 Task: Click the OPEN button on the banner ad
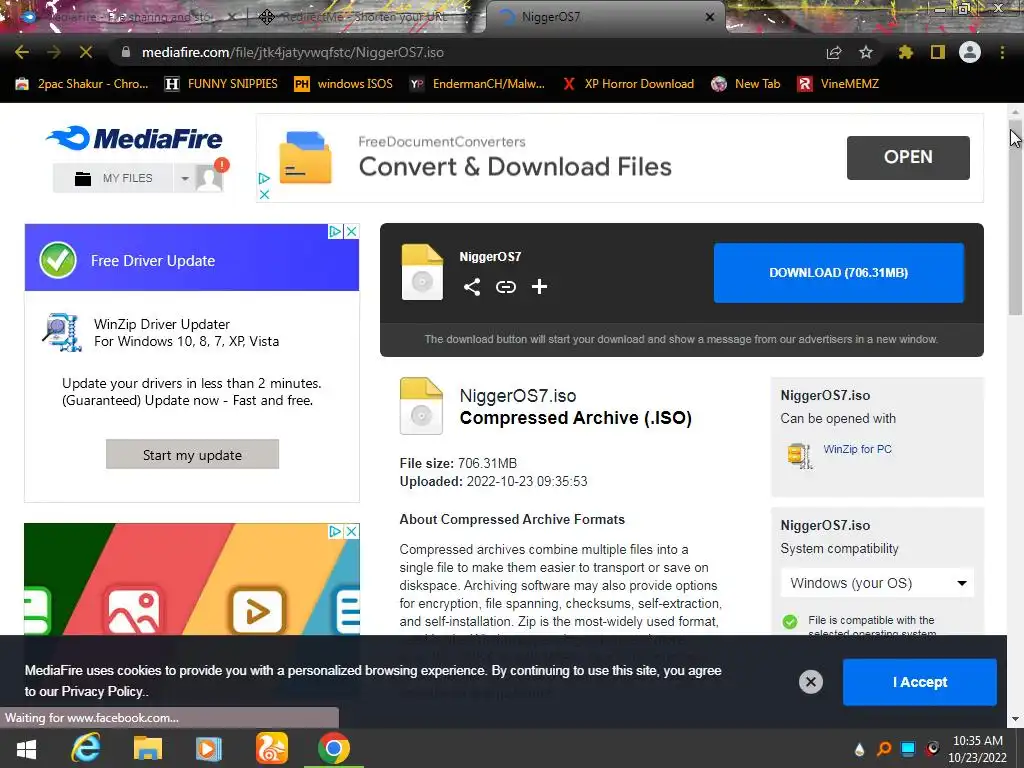click(x=908, y=157)
